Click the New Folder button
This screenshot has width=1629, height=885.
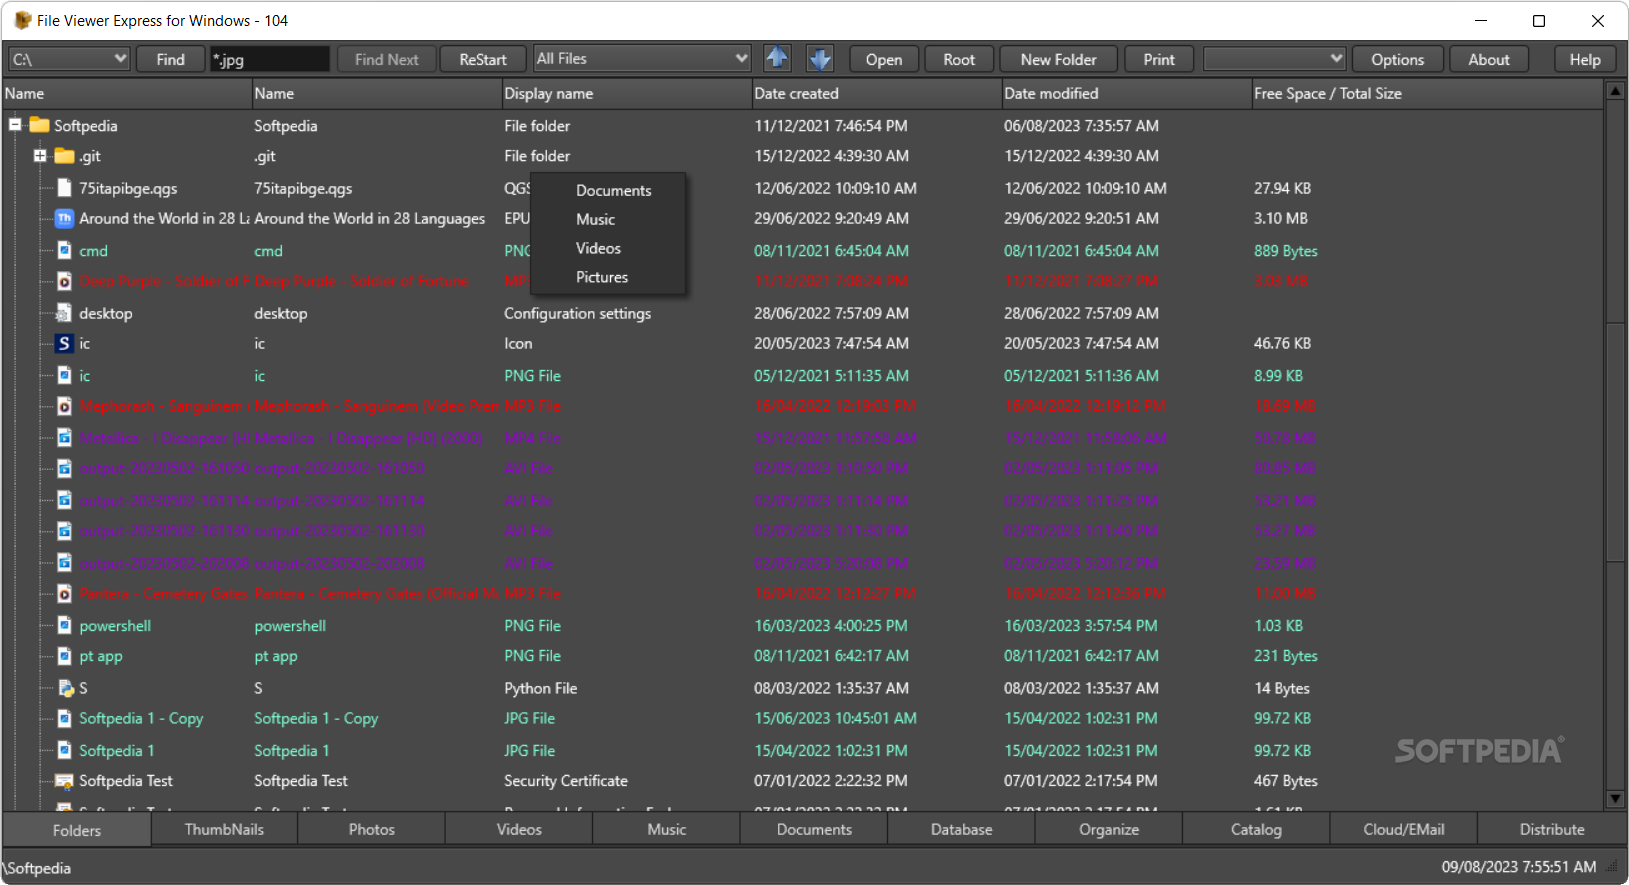(1058, 59)
